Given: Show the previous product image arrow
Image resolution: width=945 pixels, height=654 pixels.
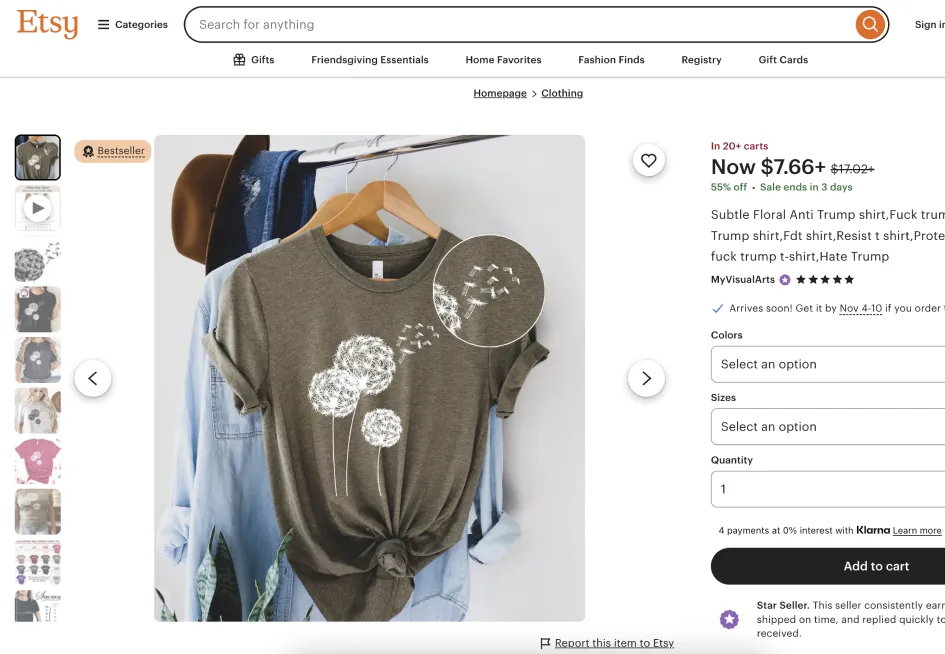Looking at the screenshot, I should pyautogui.click(x=93, y=378).
